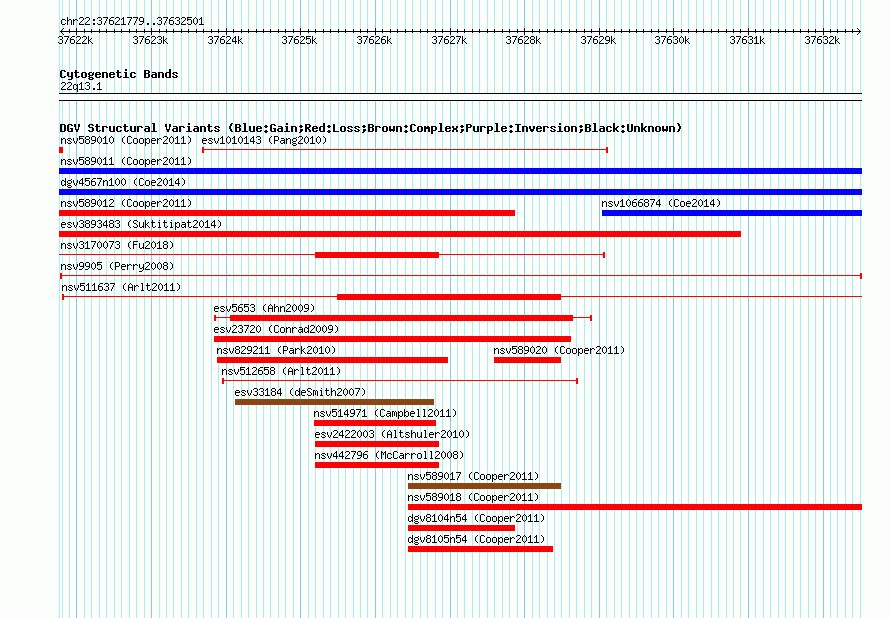The image size is (890, 618).
Task: Click the esv2422003 (Altshuler2010) label
Action: point(392,434)
